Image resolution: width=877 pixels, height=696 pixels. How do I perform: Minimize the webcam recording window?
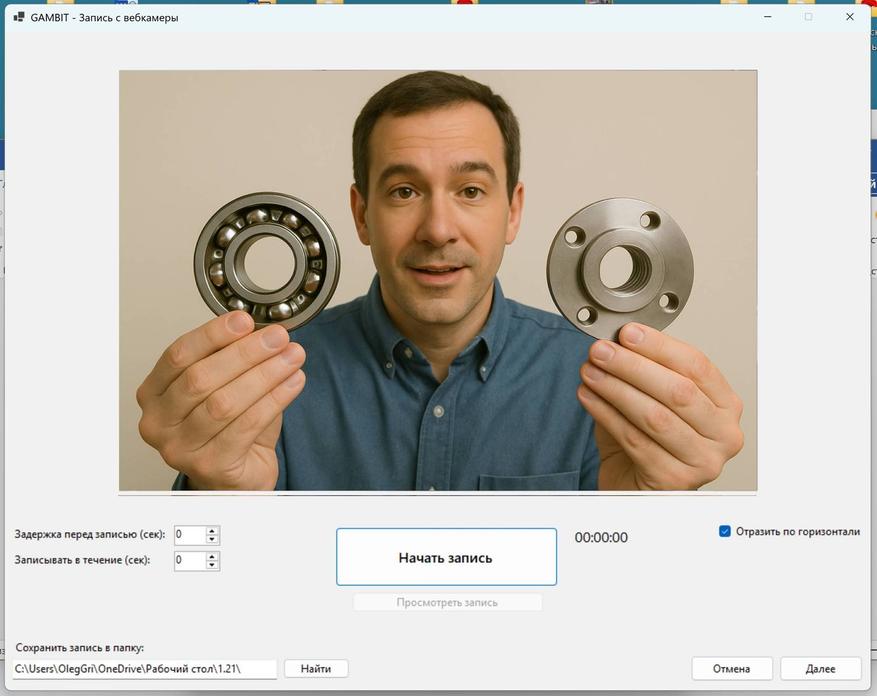767,17
